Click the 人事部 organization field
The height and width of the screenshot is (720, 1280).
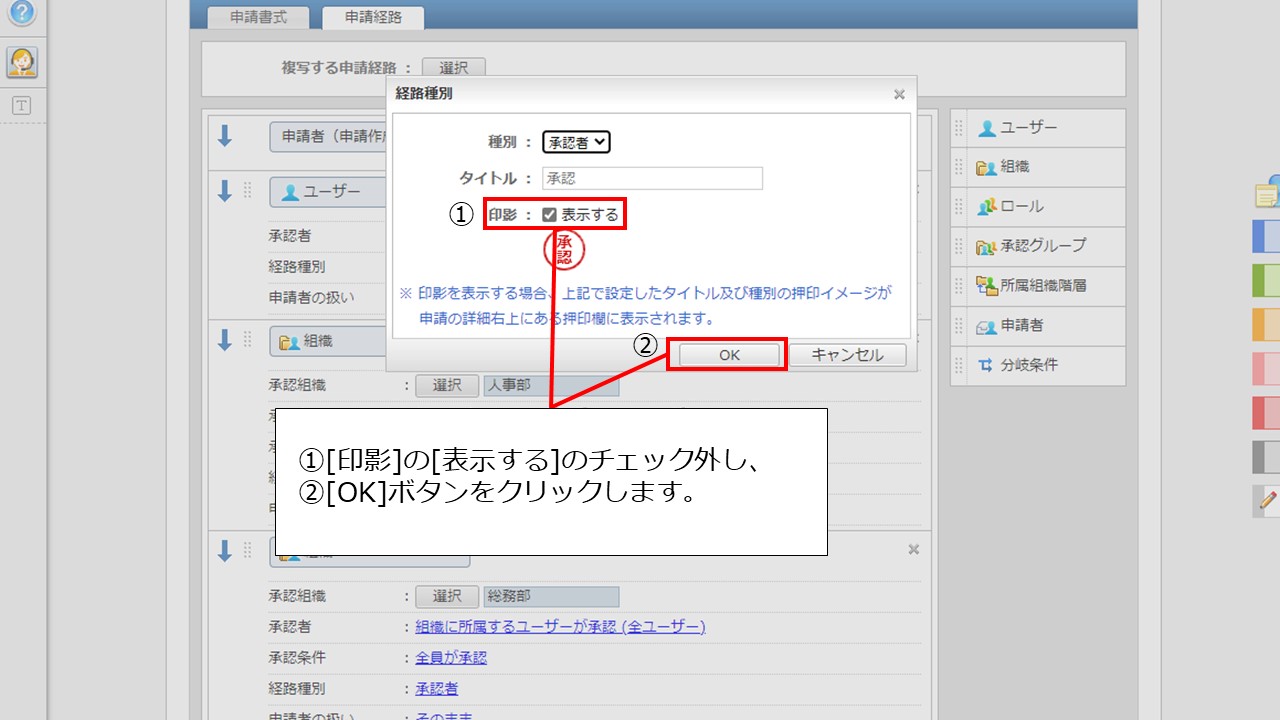pyautogui.click(x=551, y=385)
